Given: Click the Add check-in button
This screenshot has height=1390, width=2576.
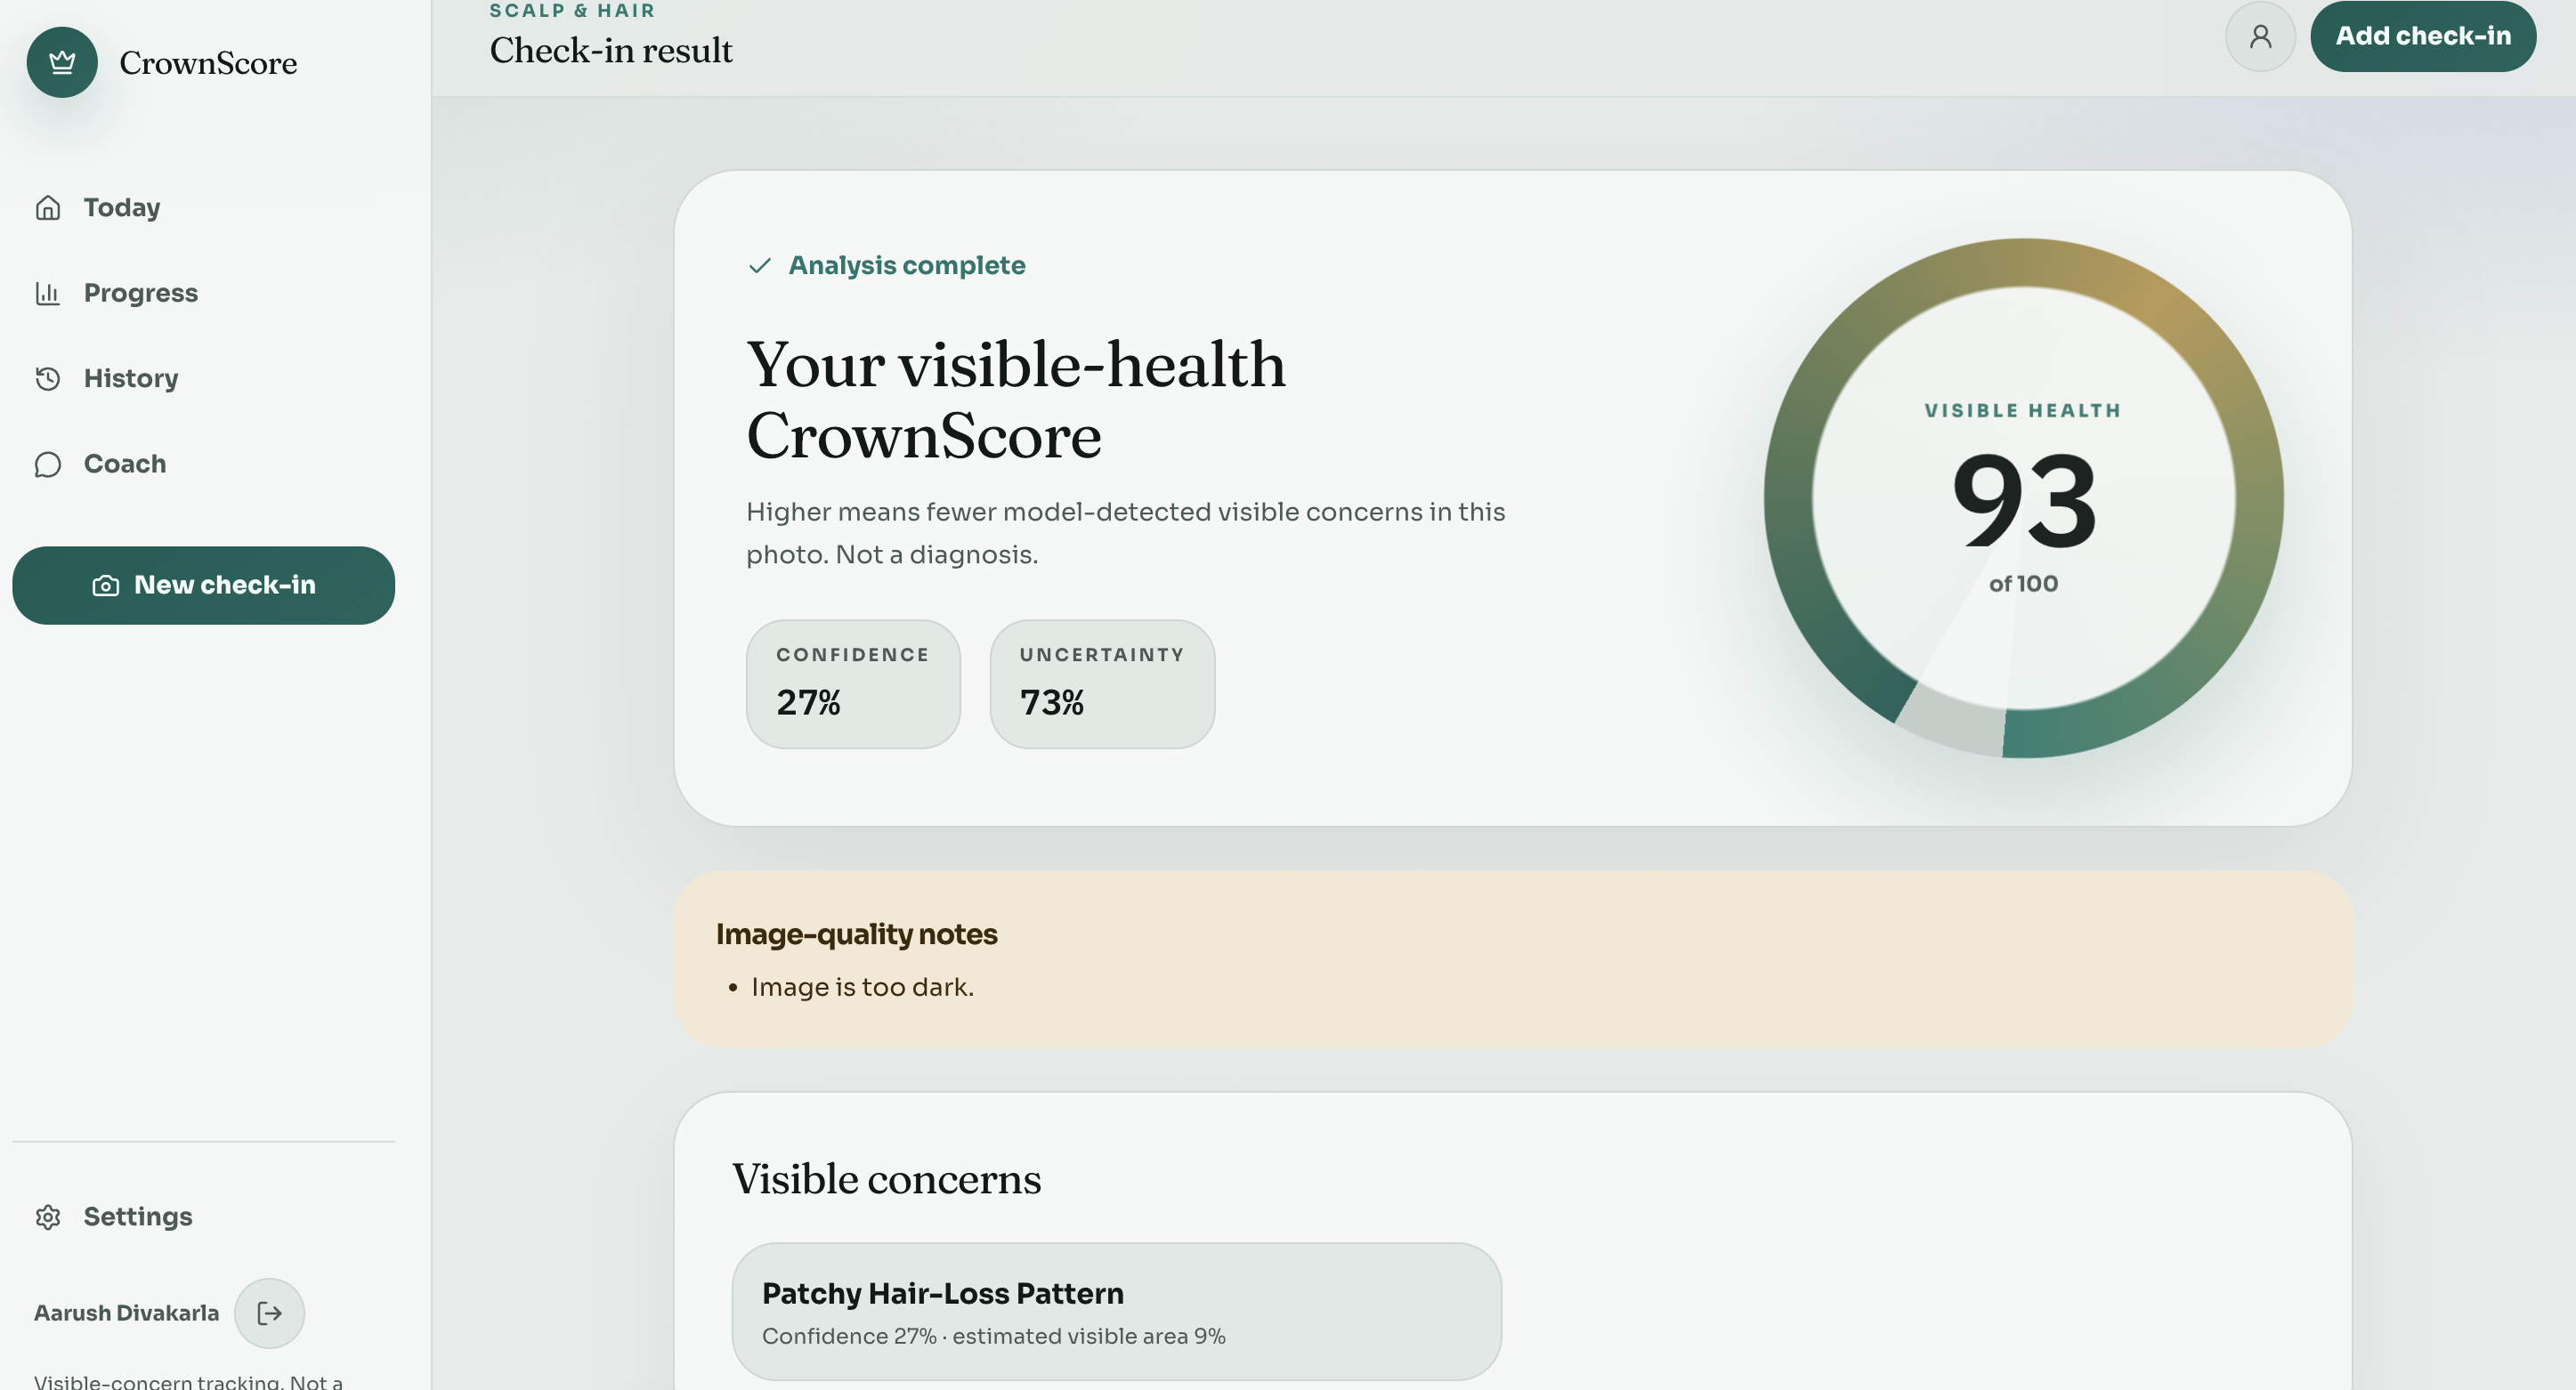Looking at the screenshot, I should (2423, 36).
